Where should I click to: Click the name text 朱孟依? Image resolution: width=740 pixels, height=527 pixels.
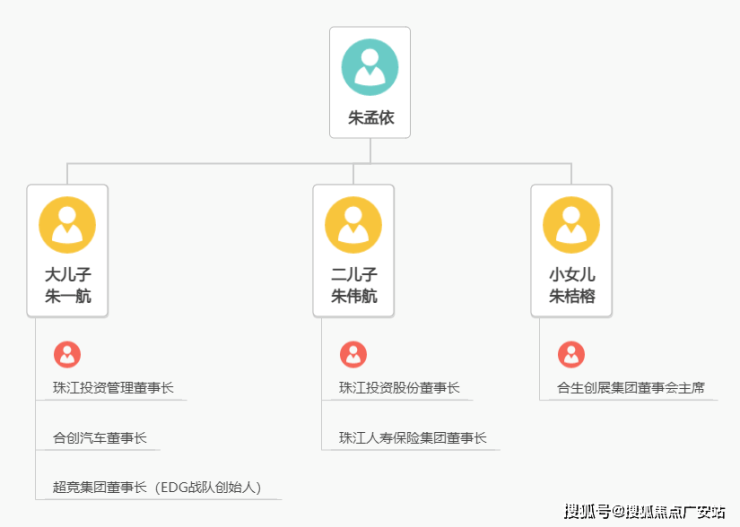[370, 117]
